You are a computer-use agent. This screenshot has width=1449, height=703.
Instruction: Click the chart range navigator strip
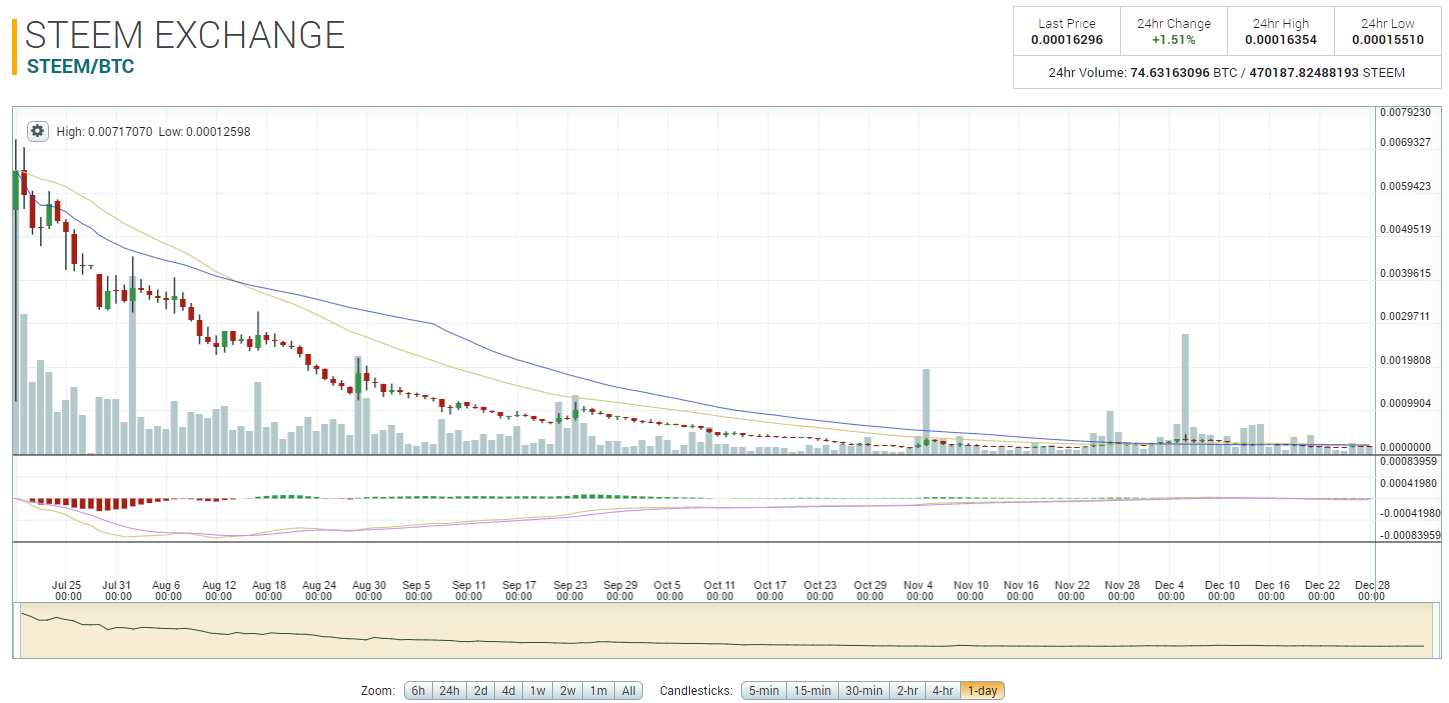click(x=724, y=630)
